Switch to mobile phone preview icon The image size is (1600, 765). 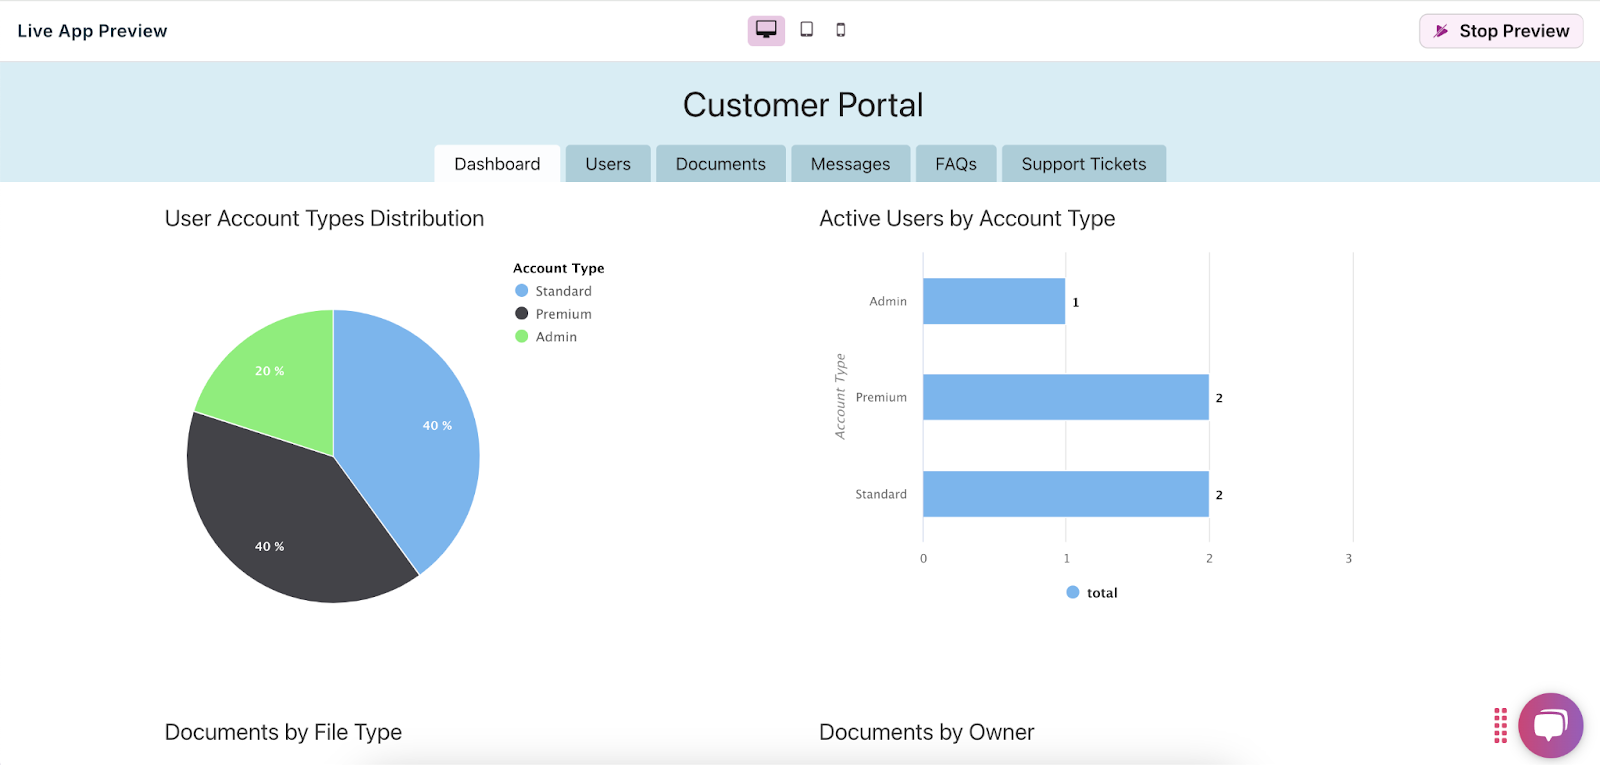(841, 30)
